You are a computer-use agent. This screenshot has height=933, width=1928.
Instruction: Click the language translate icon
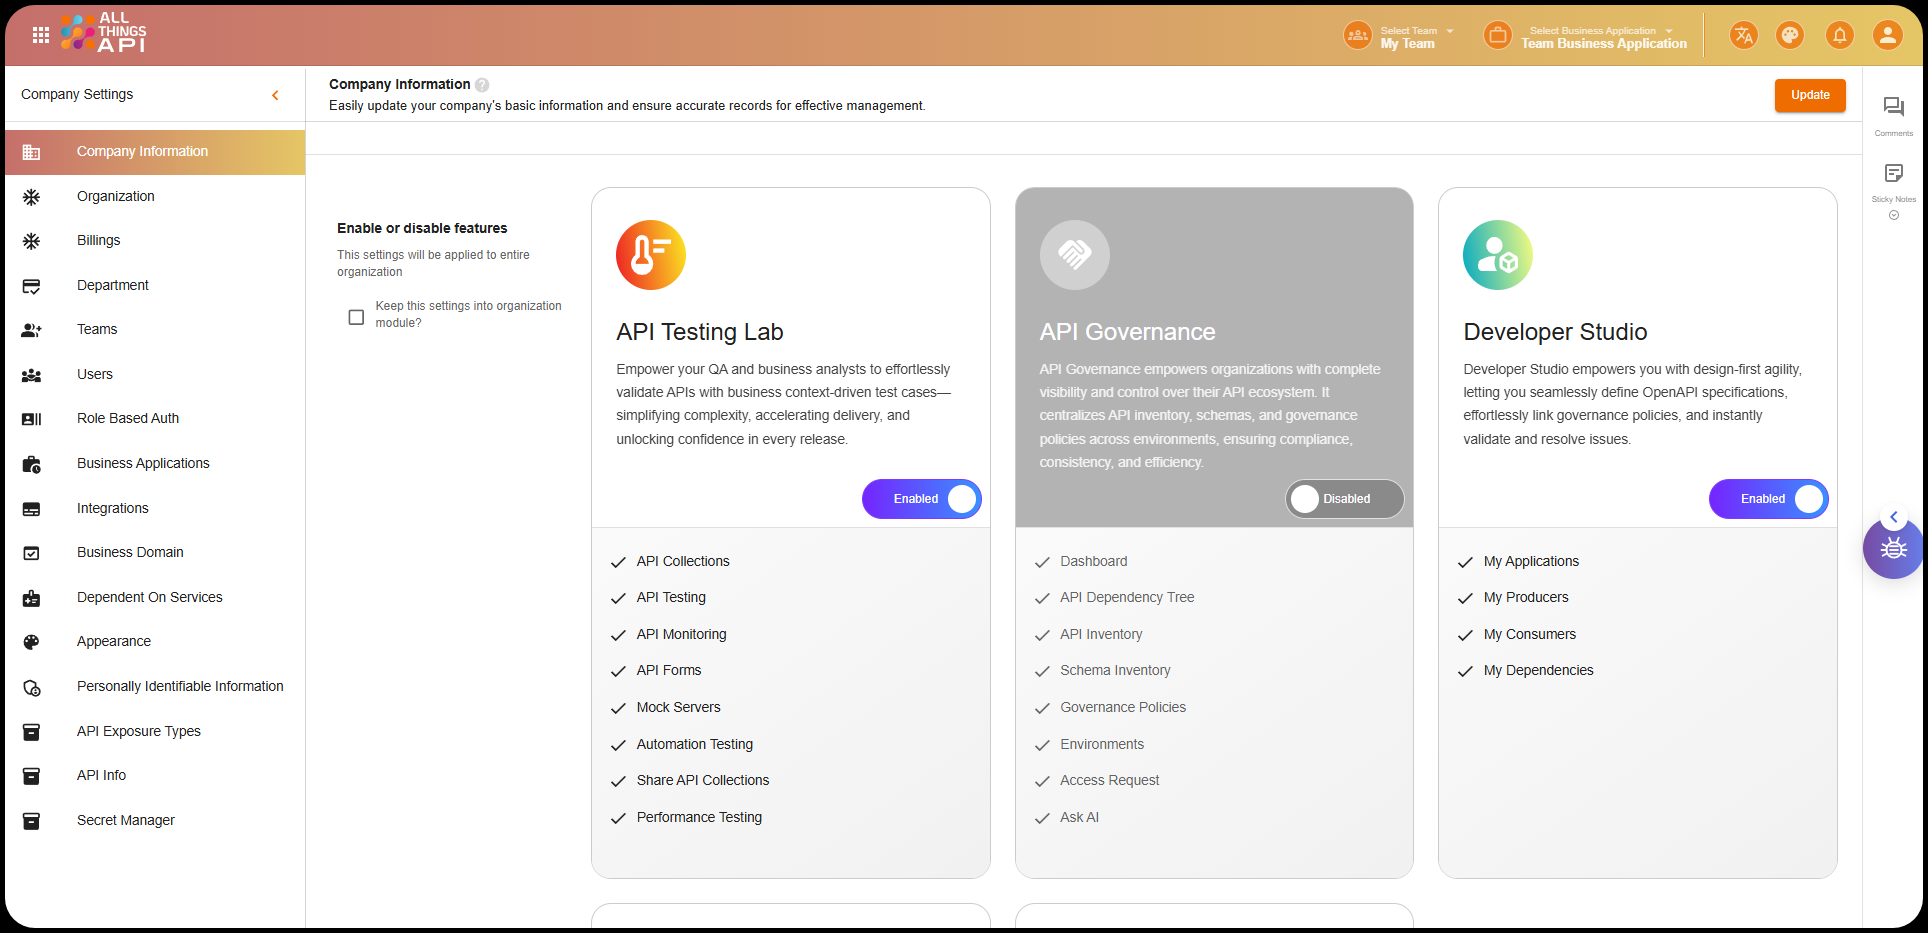1743,36
